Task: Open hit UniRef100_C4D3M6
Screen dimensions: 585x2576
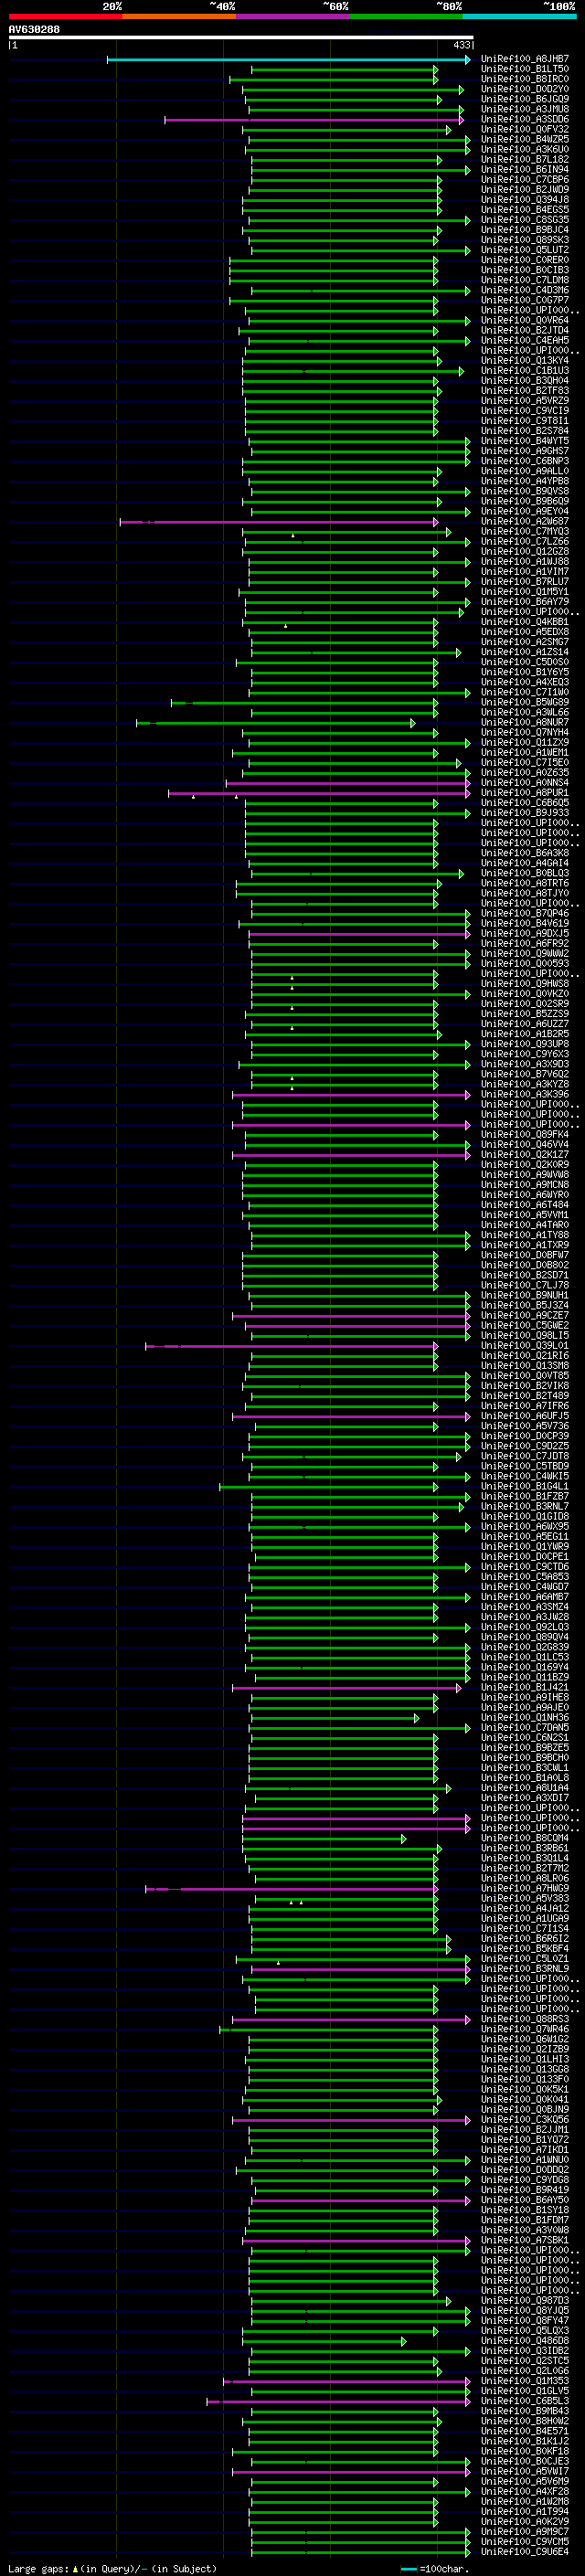Action: coord(525,291)
